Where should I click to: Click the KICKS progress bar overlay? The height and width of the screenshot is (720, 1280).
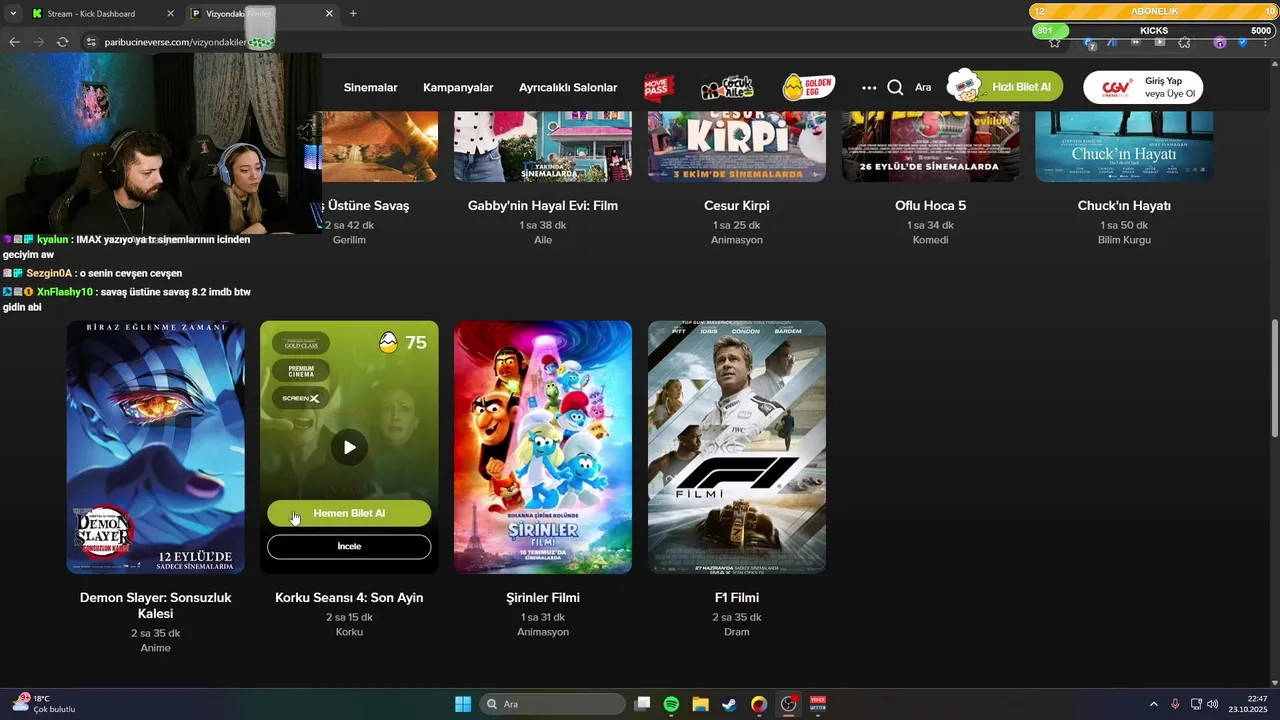pyautogui.click(x=1153, y=31)
